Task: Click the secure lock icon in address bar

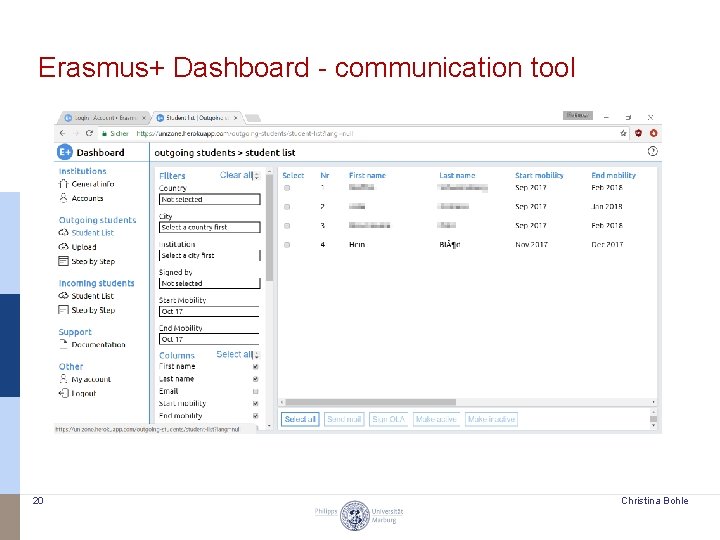Action: pyautogui.click(x=105, y=134)
